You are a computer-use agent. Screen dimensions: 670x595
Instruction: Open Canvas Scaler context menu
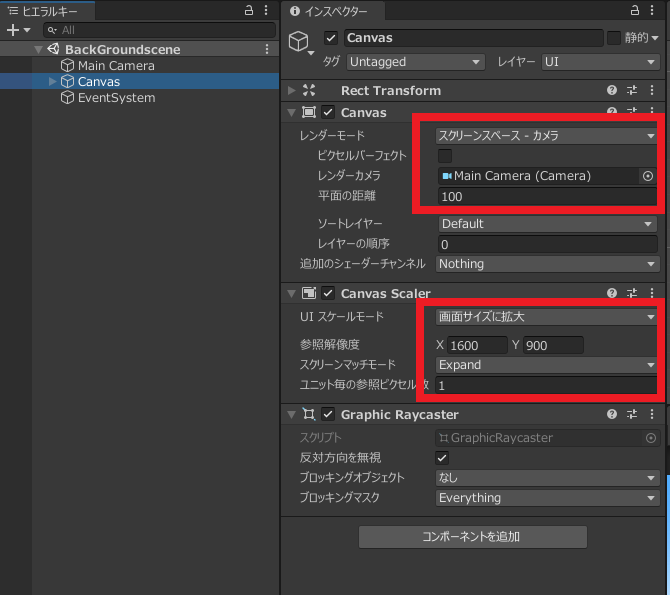point(652,293)
